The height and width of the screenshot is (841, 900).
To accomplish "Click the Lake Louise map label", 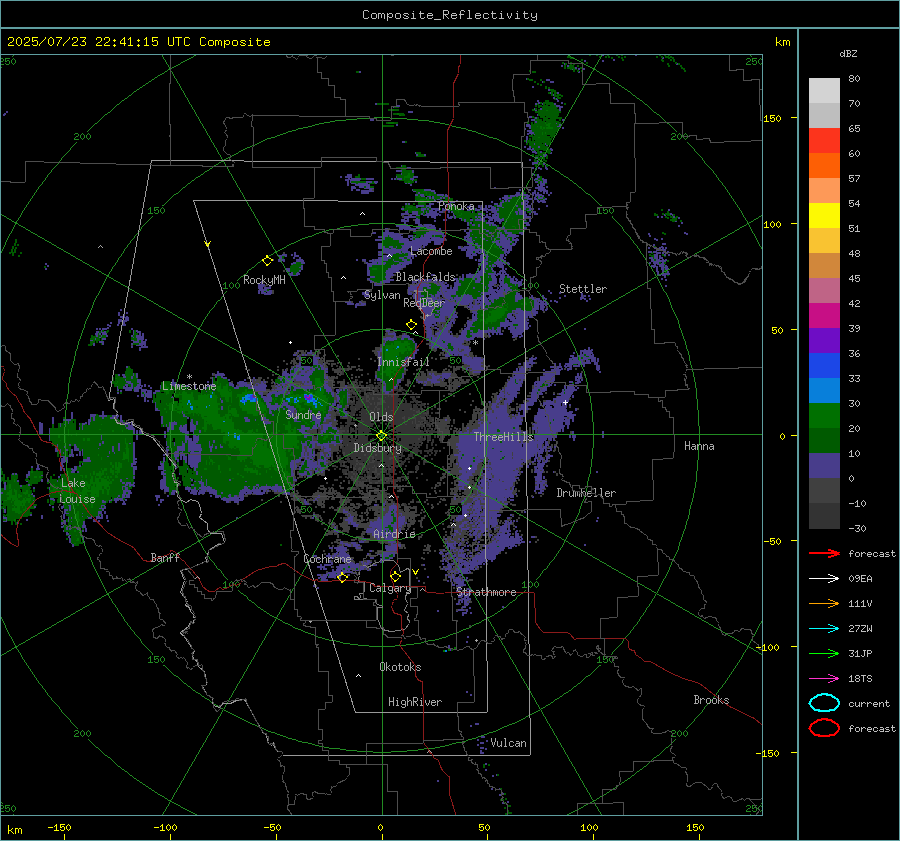I will tap(77, 491).
